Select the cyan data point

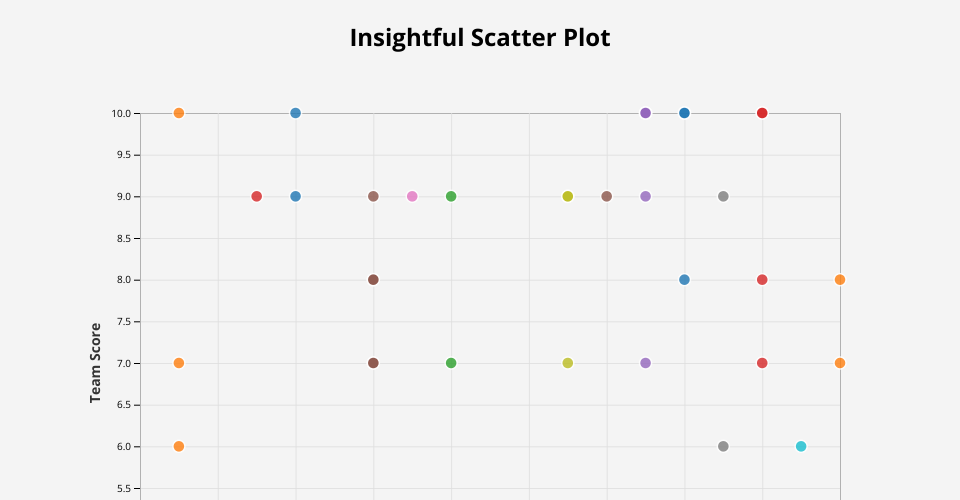point(801,446)
